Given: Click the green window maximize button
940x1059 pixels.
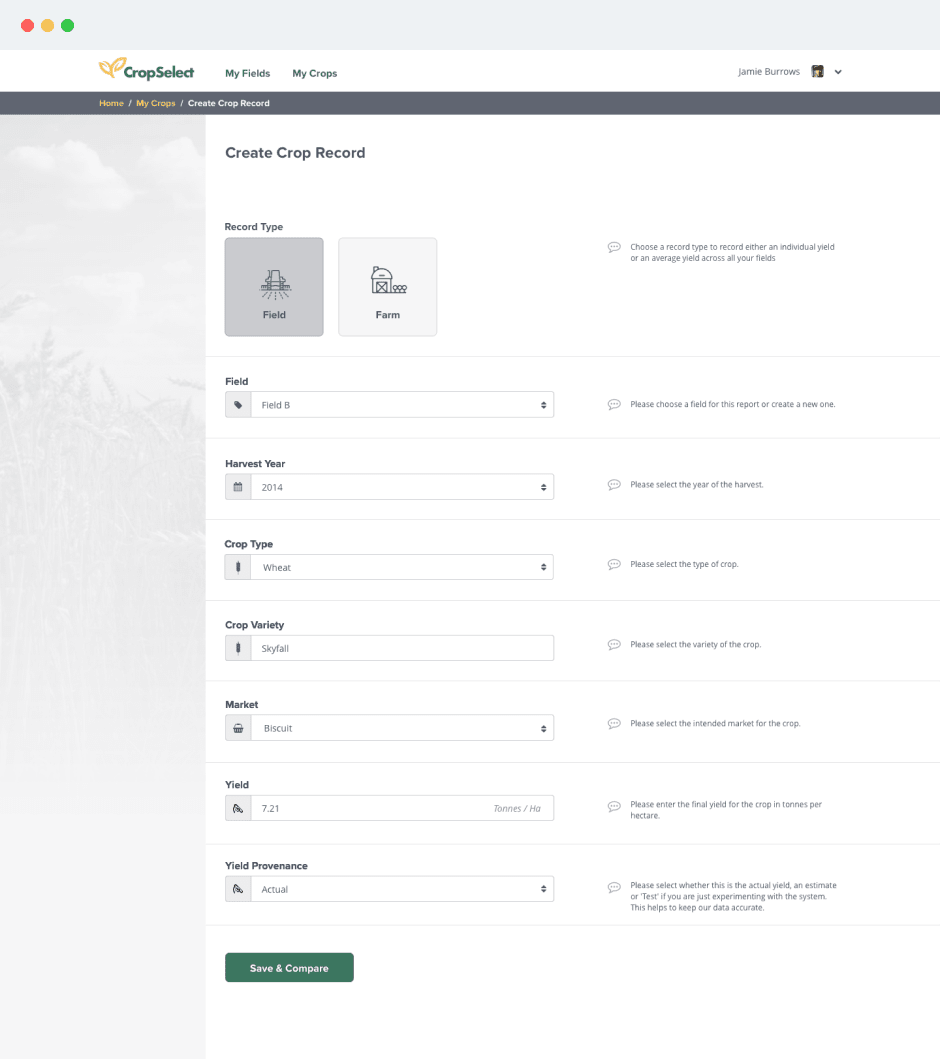Looking at the screenshot, I should [68, 26].
